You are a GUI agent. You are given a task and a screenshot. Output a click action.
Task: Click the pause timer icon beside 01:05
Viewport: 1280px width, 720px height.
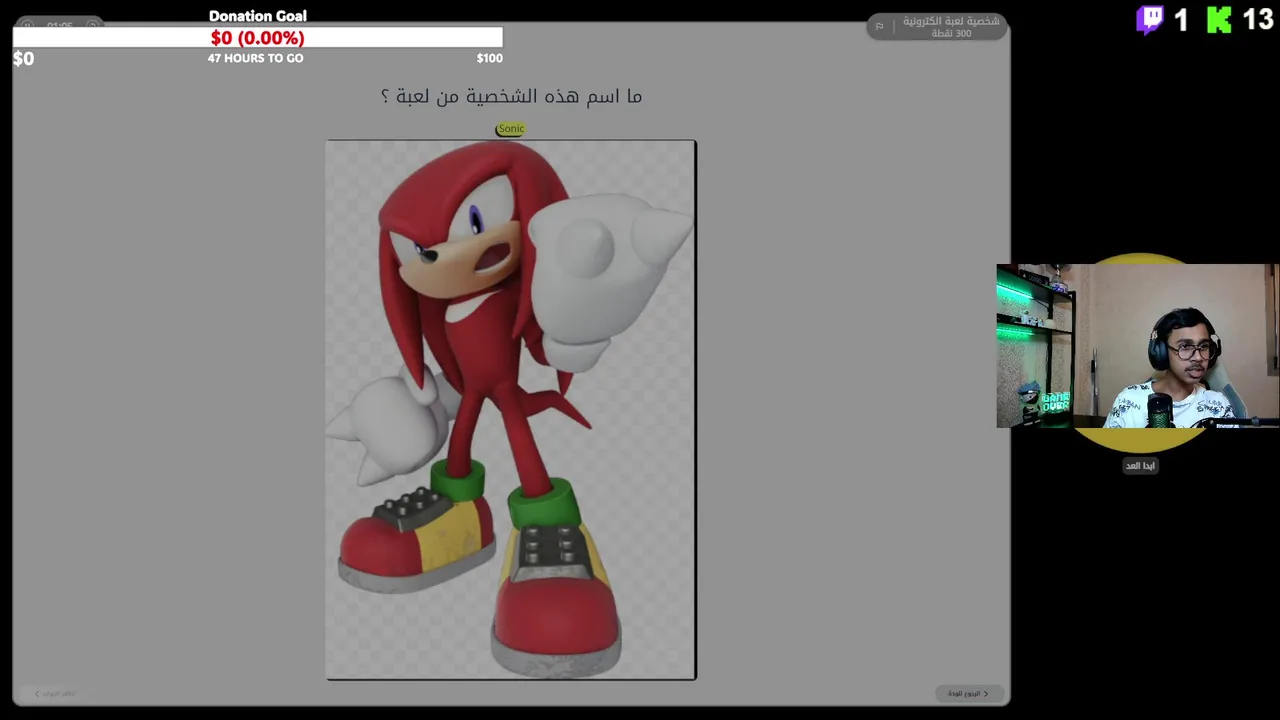pyautogui.click(x=28, y=25)
